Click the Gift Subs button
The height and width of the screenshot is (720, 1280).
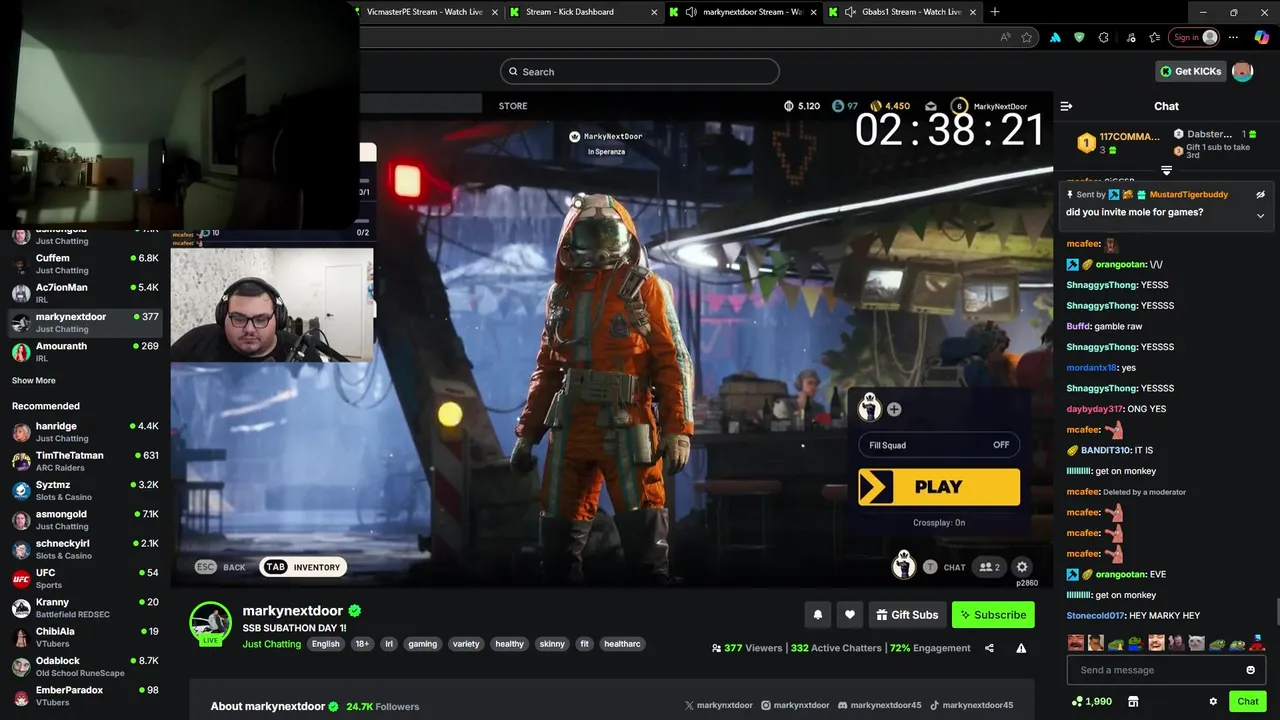(906, 615)
